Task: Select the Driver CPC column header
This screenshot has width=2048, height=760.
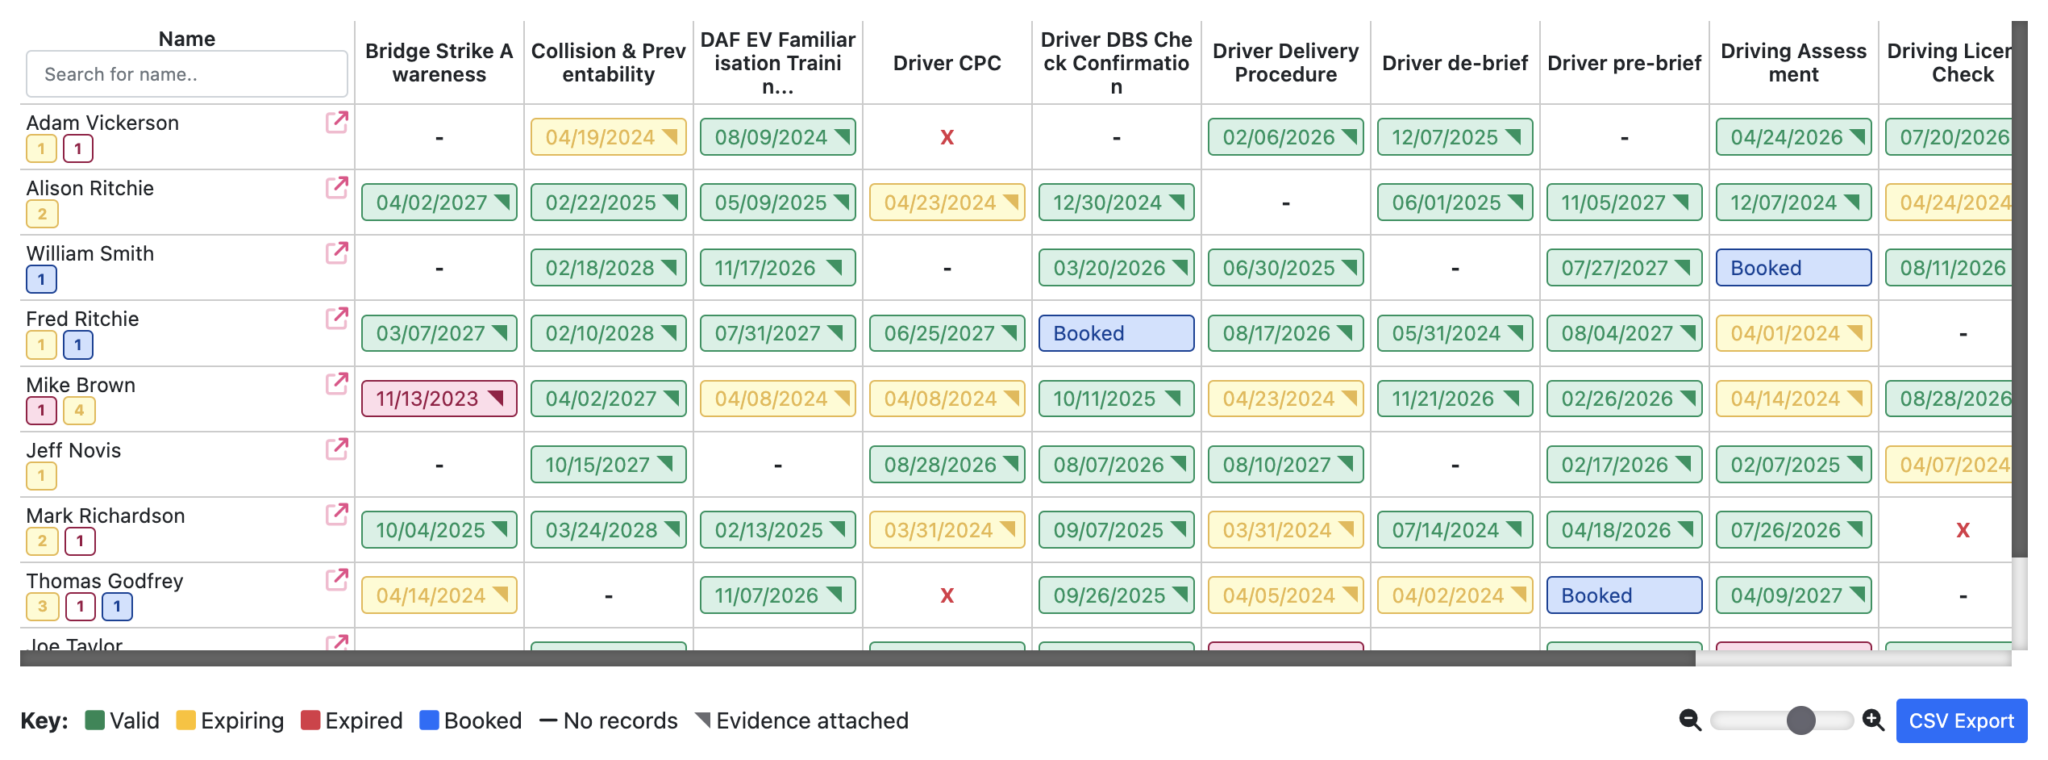Action: 947,63
